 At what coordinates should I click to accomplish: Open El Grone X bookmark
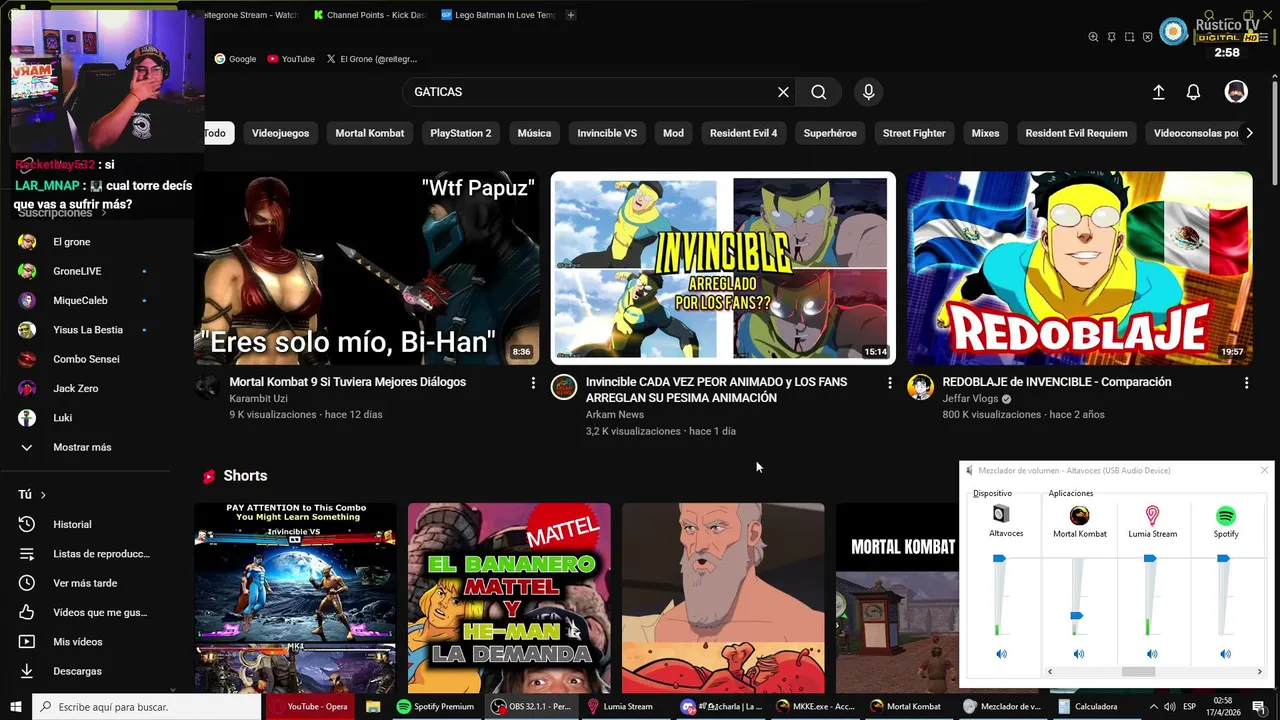(x=371, y=59)
